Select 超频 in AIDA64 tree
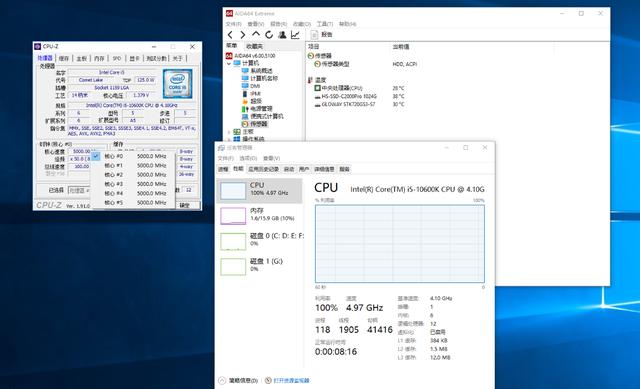The image size is (640, 389). (252, 101)
